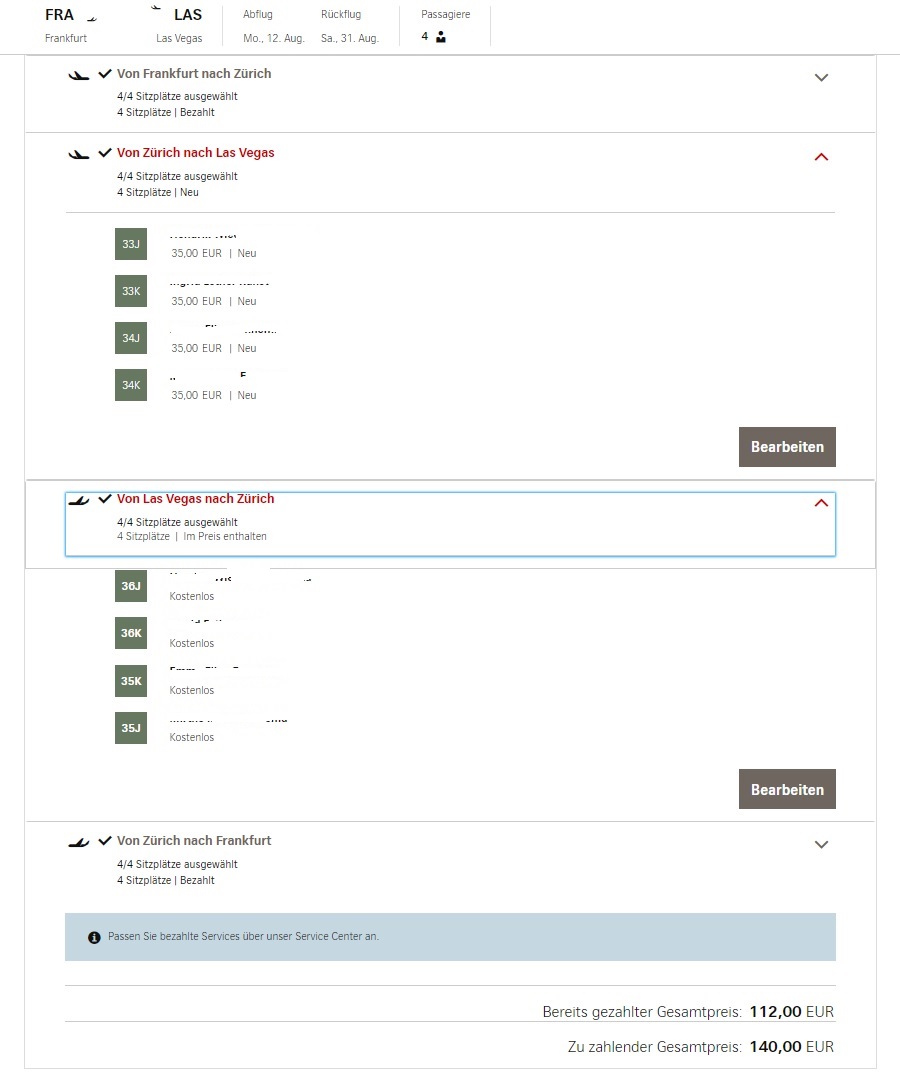The width and height of the screenshot is (900, 1077).
Task: Click seat badge 34K
Action: [131, 385]
